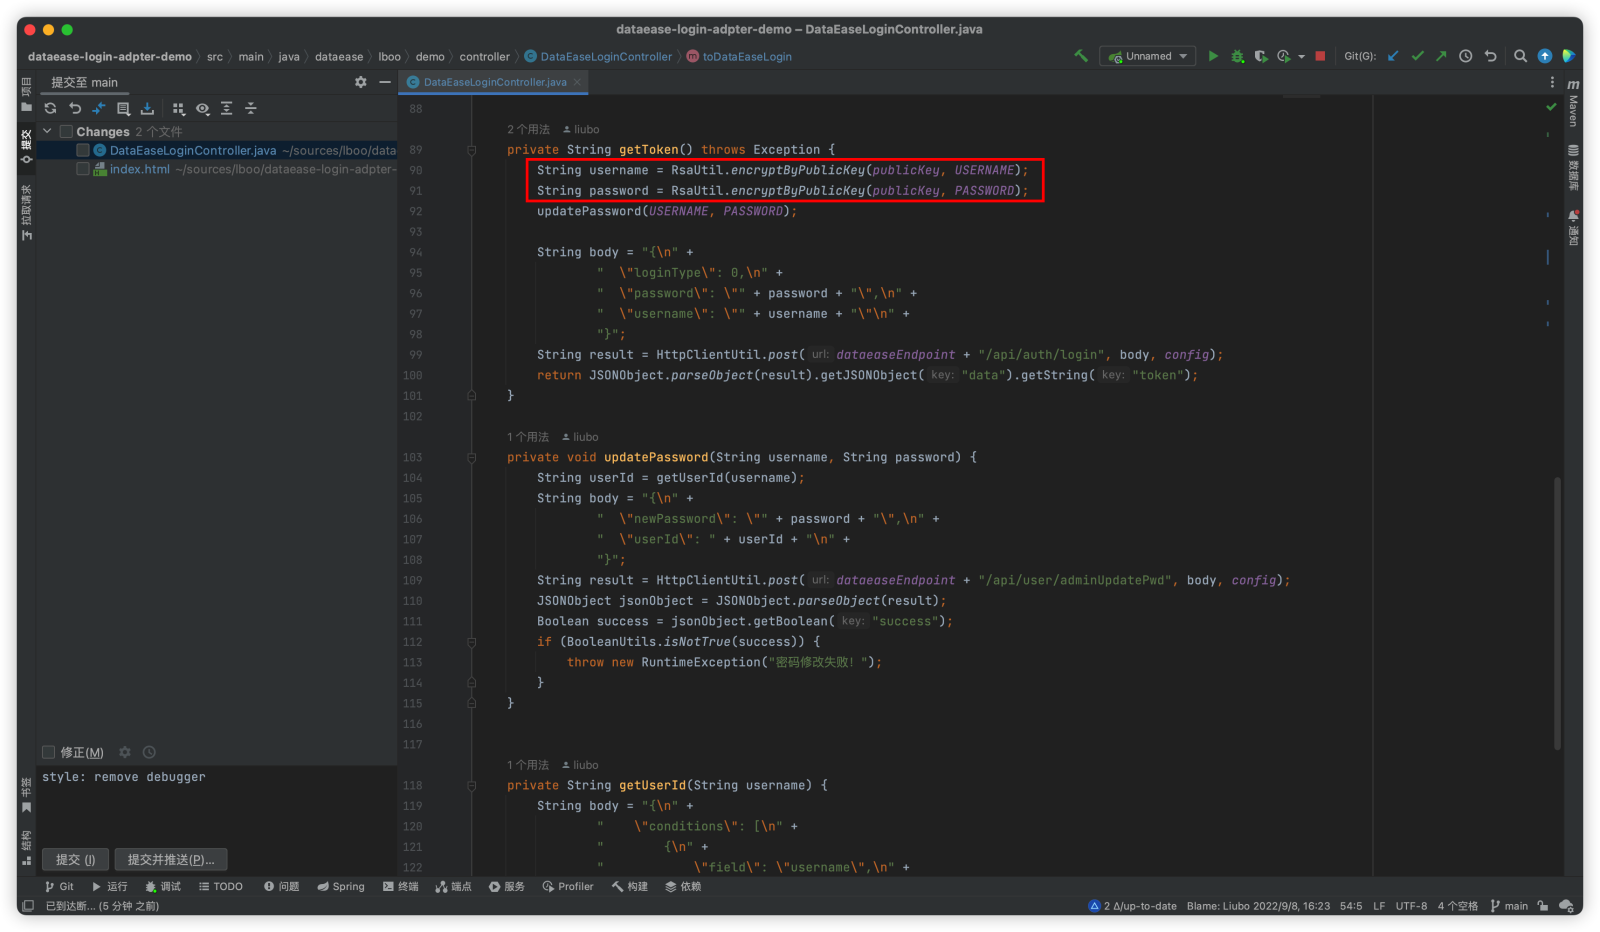Switch to DataEaseLoginController.java editor tab

494,82
